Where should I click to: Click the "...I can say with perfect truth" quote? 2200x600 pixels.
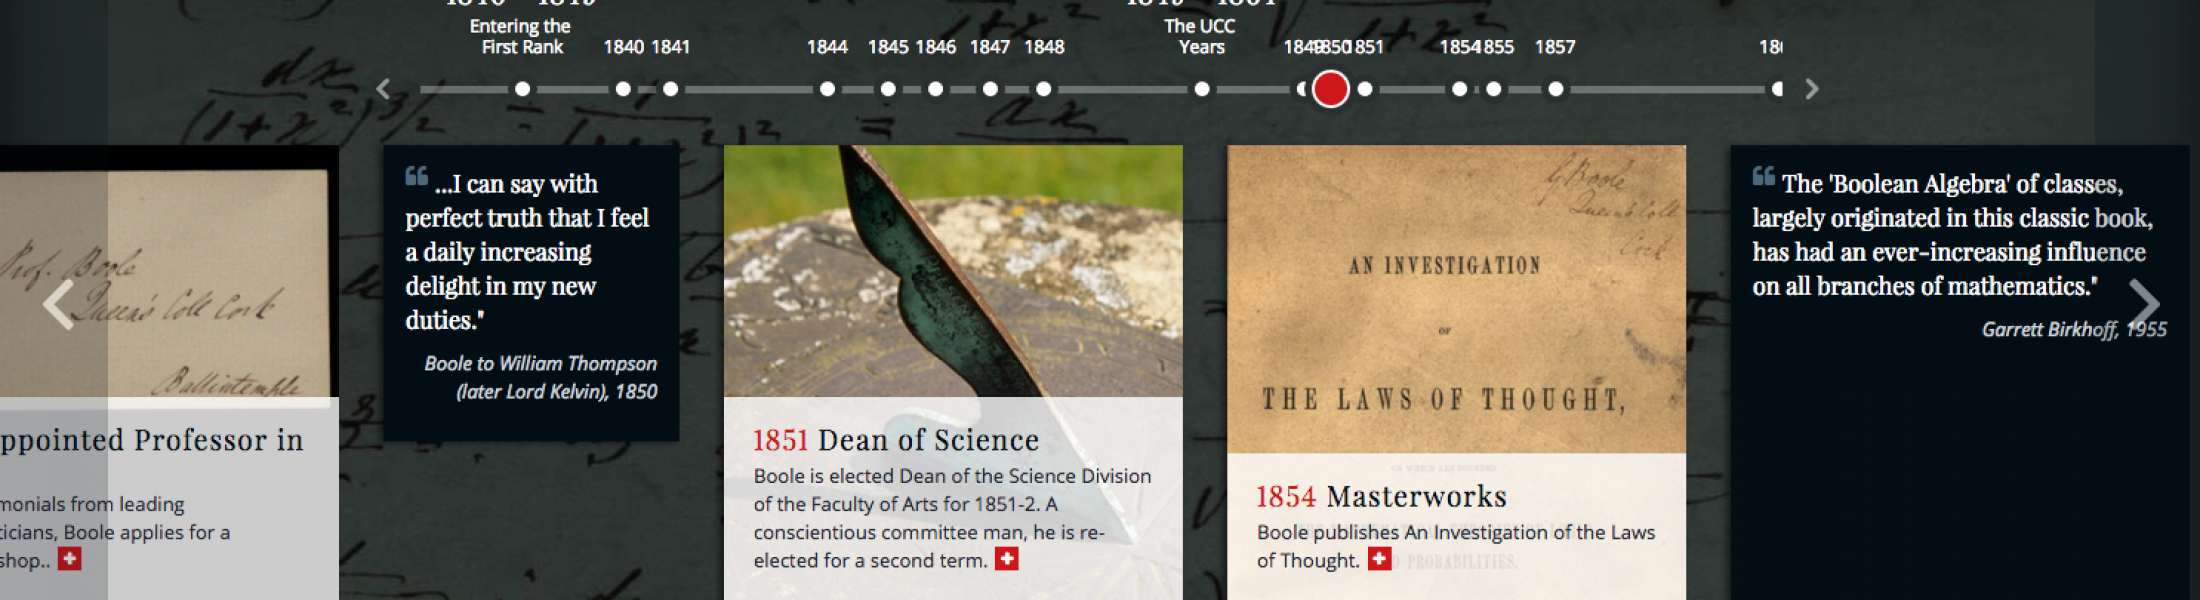(527, 252)
